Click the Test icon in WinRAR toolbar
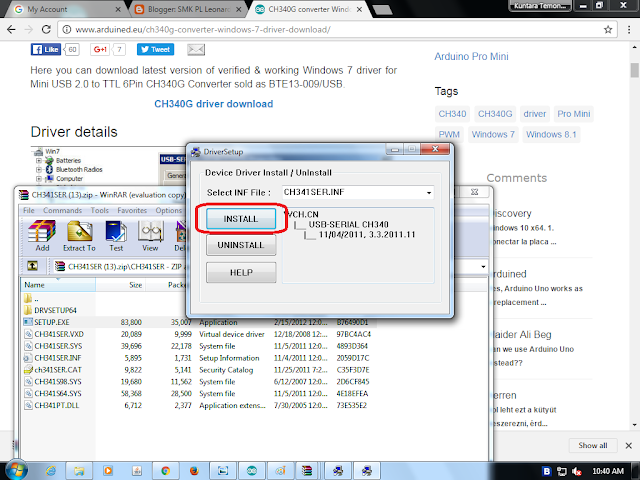 click(116, 236)
